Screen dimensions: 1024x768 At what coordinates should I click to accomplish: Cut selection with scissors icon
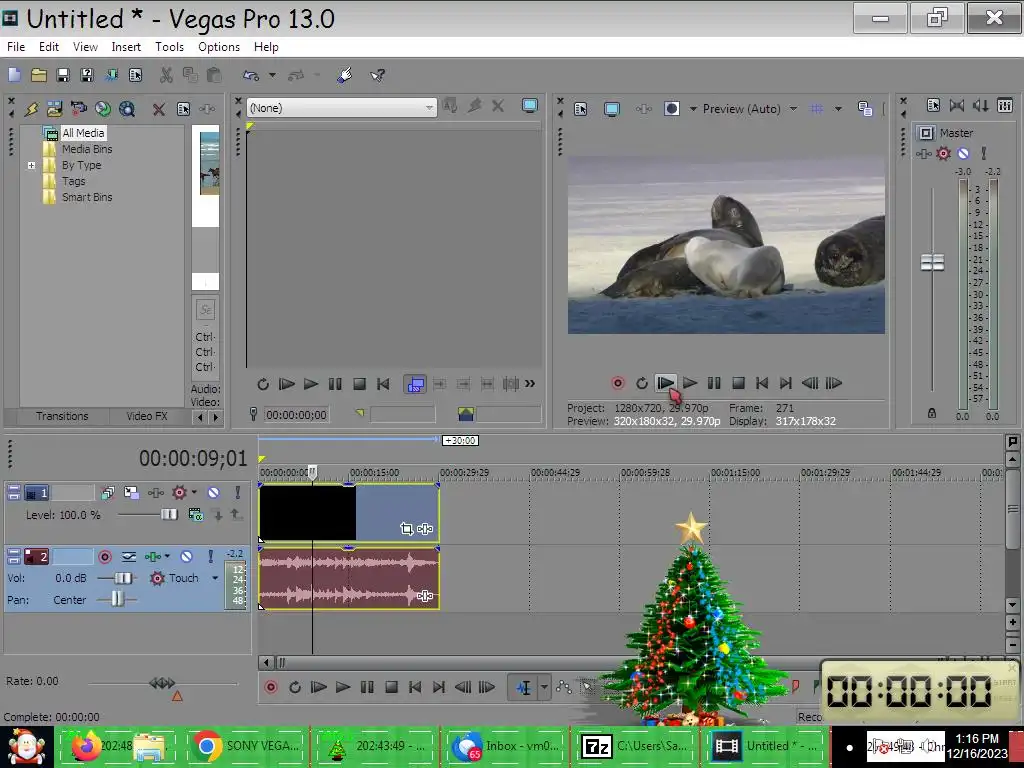click(x=166, y=75)
